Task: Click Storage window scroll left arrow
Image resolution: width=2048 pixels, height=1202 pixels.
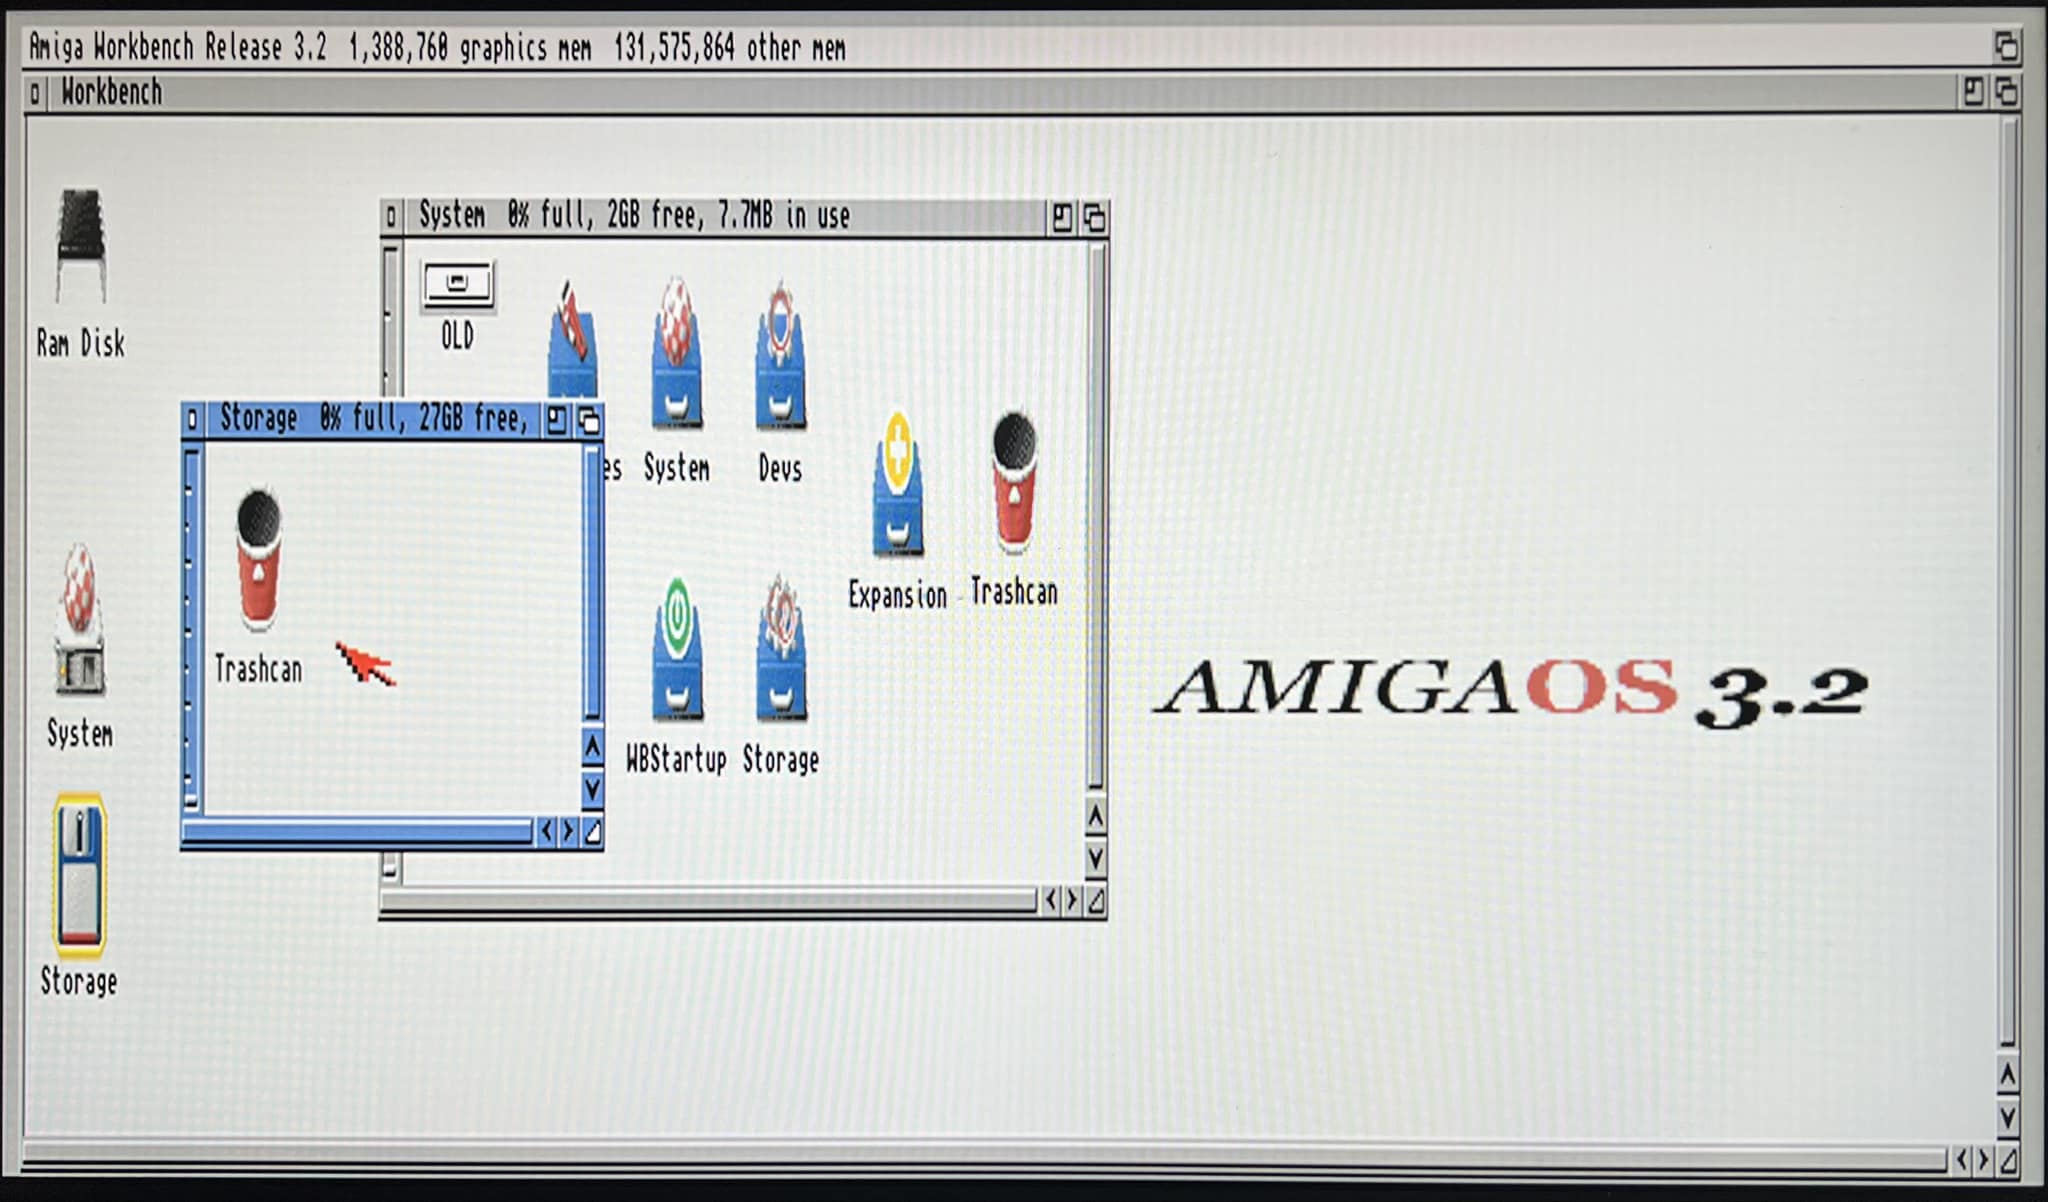Action: (546, 831)
